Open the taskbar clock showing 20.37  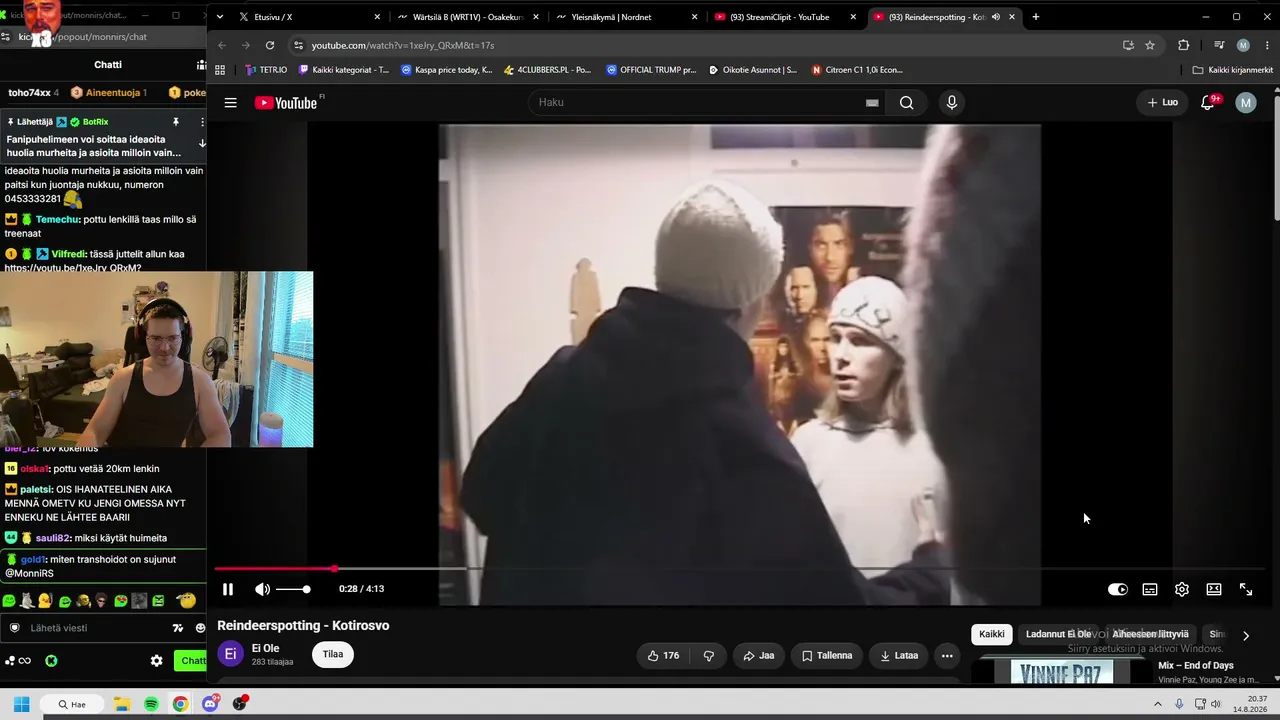coord(1249,704)
